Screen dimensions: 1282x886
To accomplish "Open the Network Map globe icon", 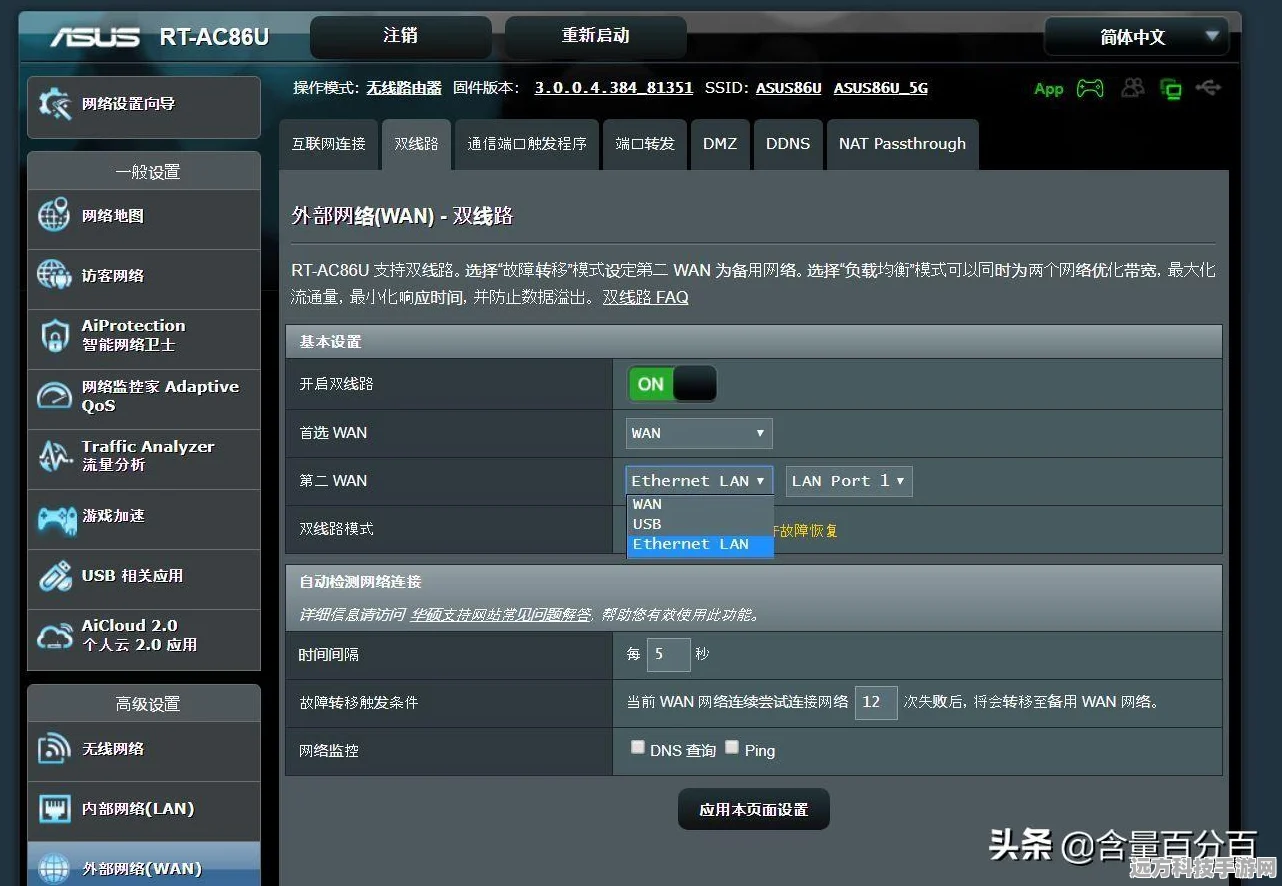I will 54,216.
